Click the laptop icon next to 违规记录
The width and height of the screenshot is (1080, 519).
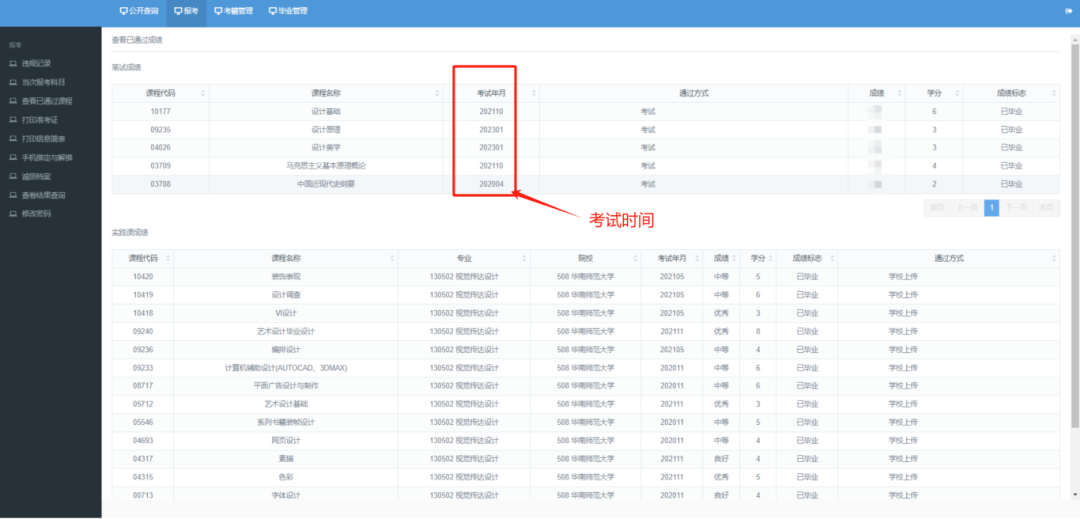click(13, 63)
